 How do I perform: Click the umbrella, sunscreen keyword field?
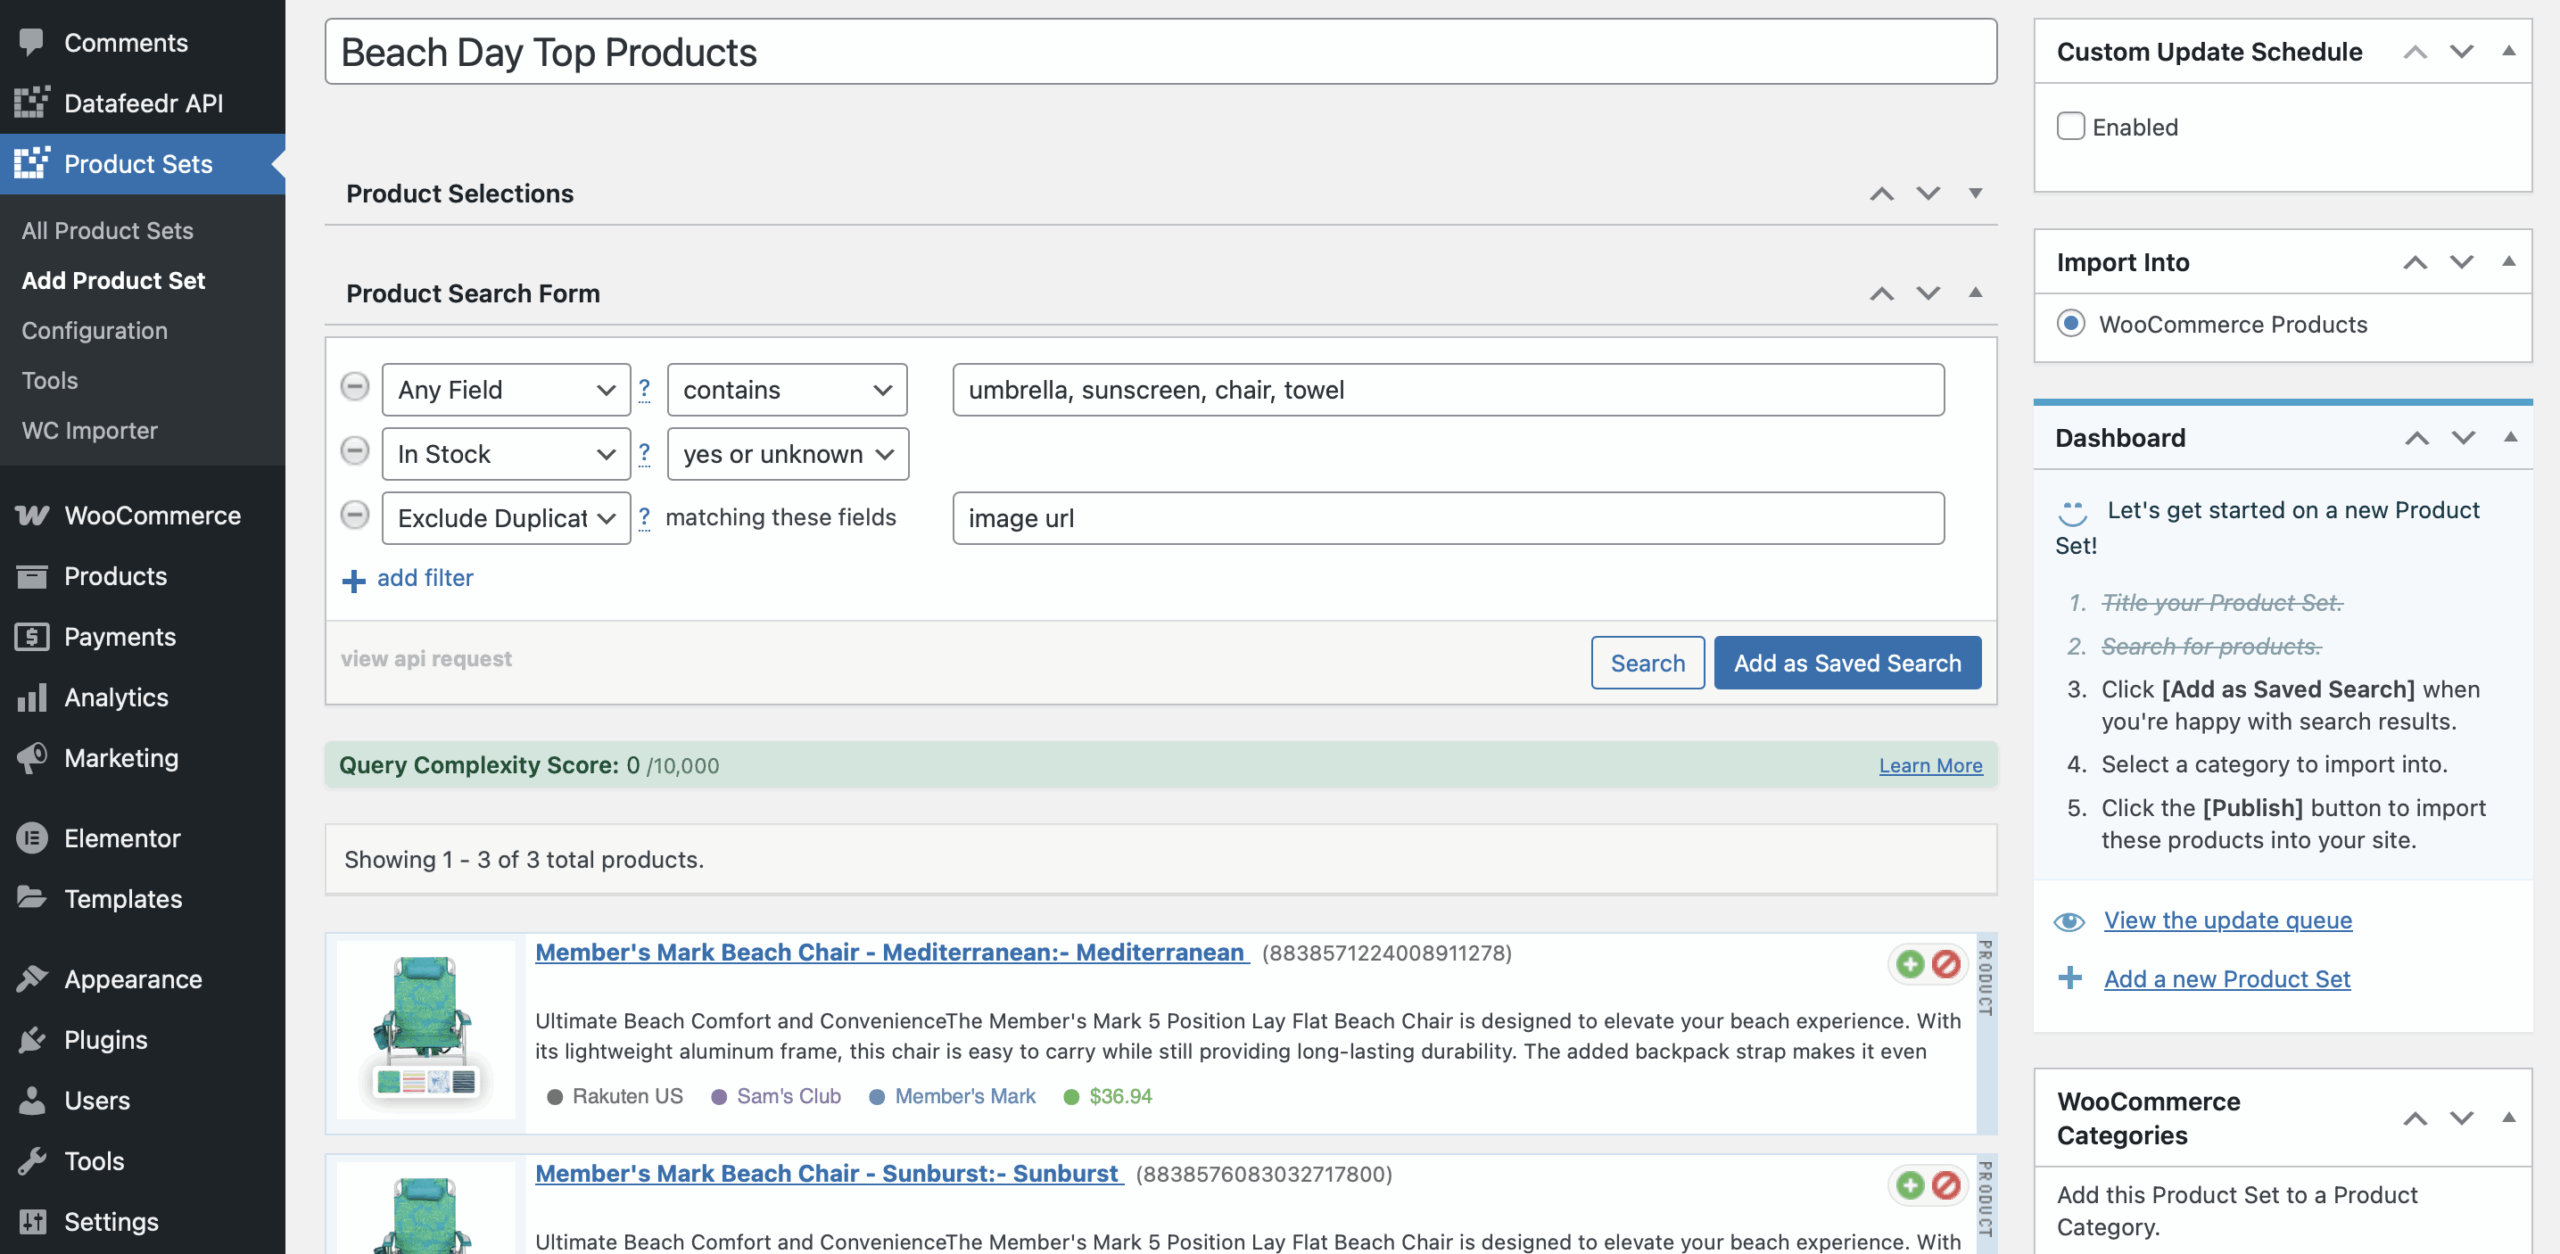[x=1448, y=389]
